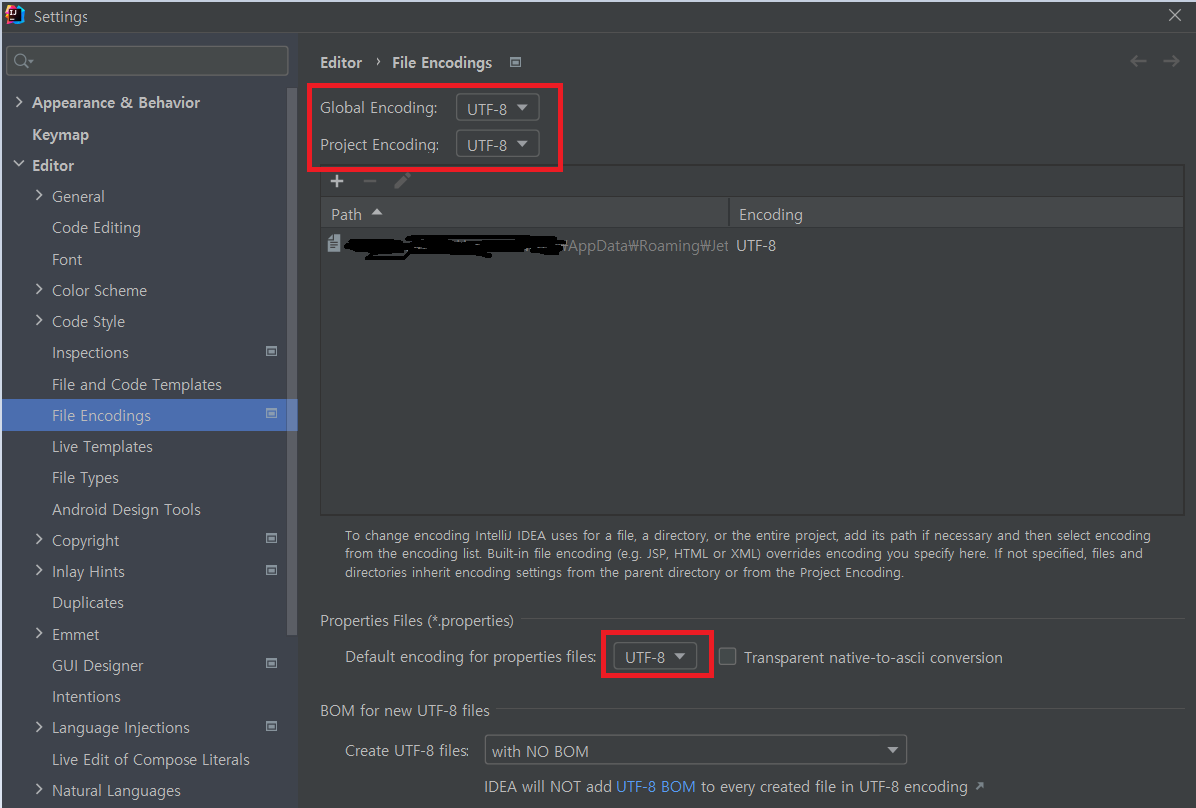The width and height of the screenshot is (1196, 808).
Task: Click UTF-8 encoding cell in path row
Action: pos(756,246)
